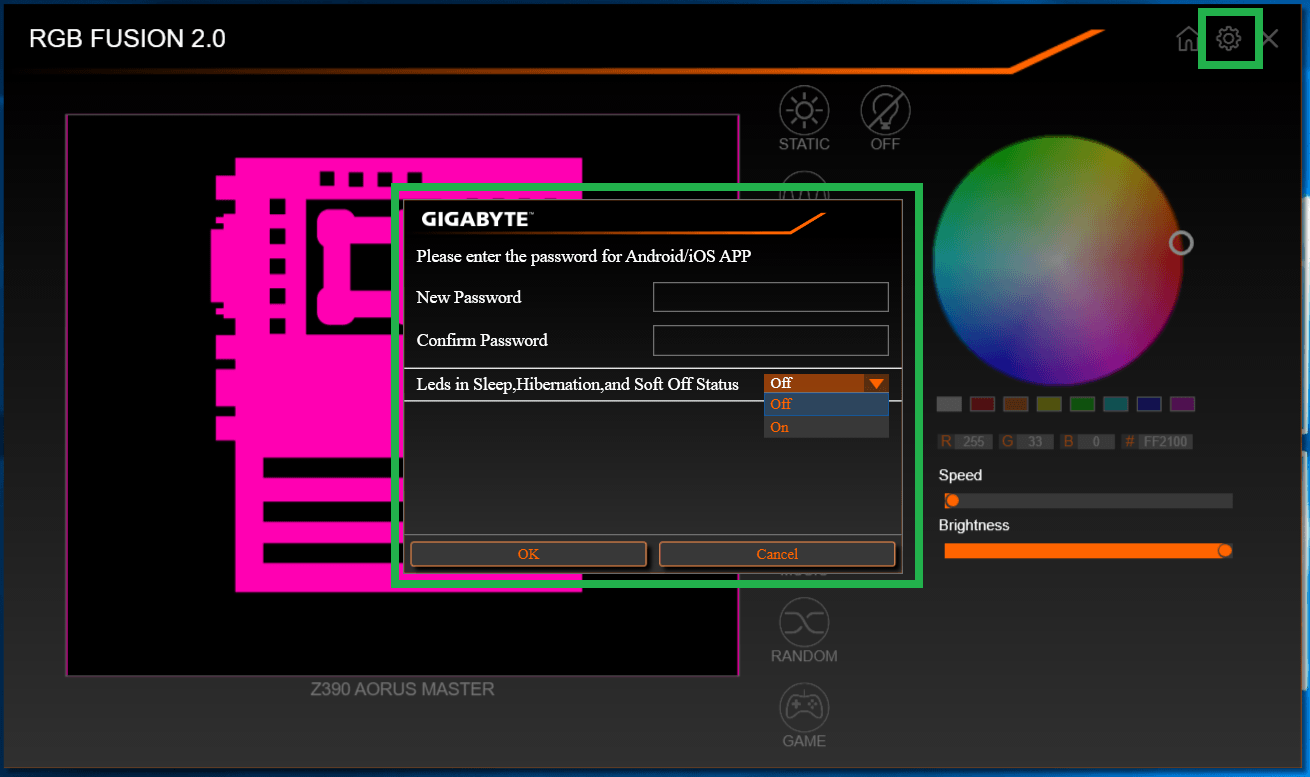The width and height of the screenshot is (1310, 777).
Task: Click the B value field showing 0
Action: pyautogui.click(x=1095, y=441)
